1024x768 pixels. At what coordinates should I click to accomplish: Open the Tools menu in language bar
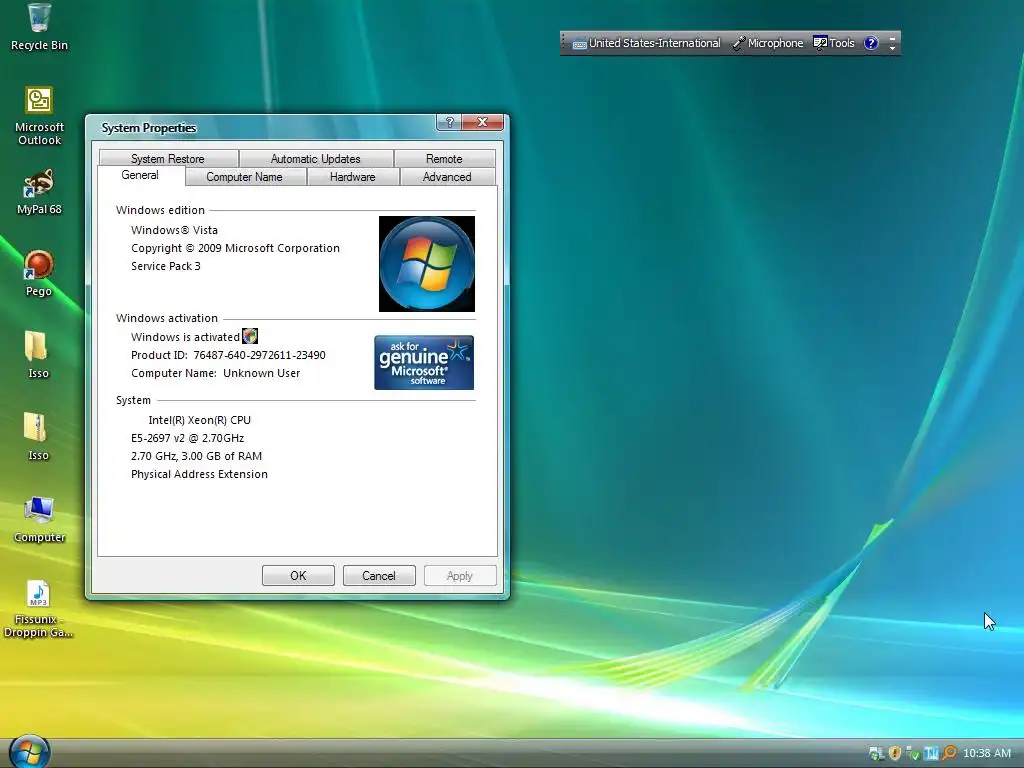click(x=834, y=43)
